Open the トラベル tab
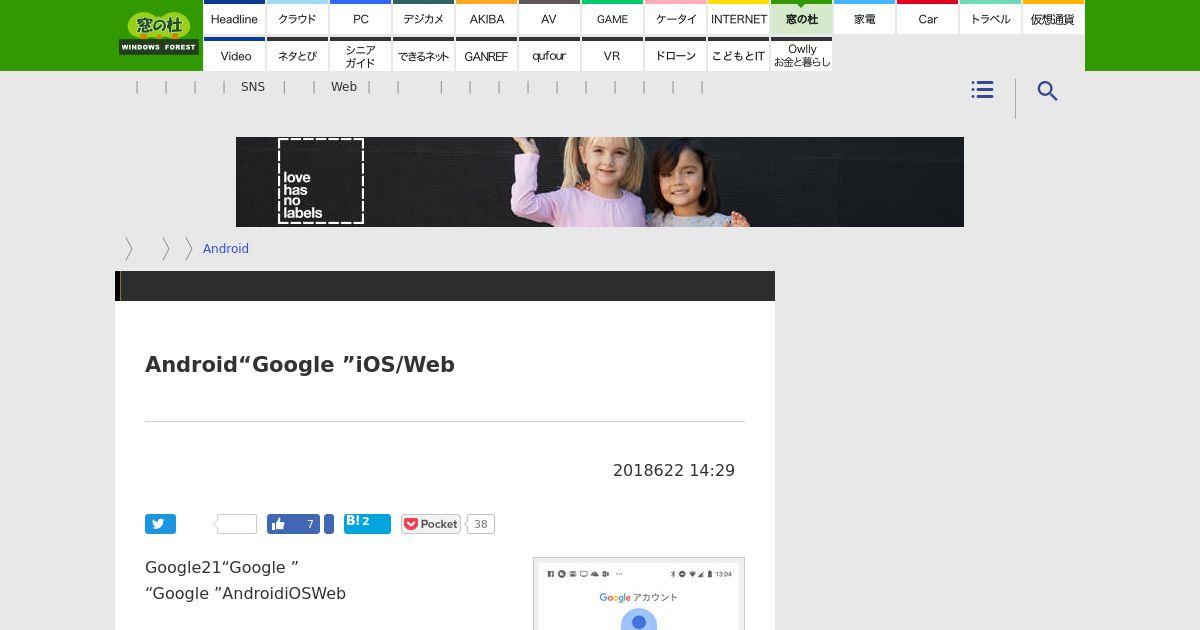Viewport: 1200px width, 630px height. coord(990,18)
